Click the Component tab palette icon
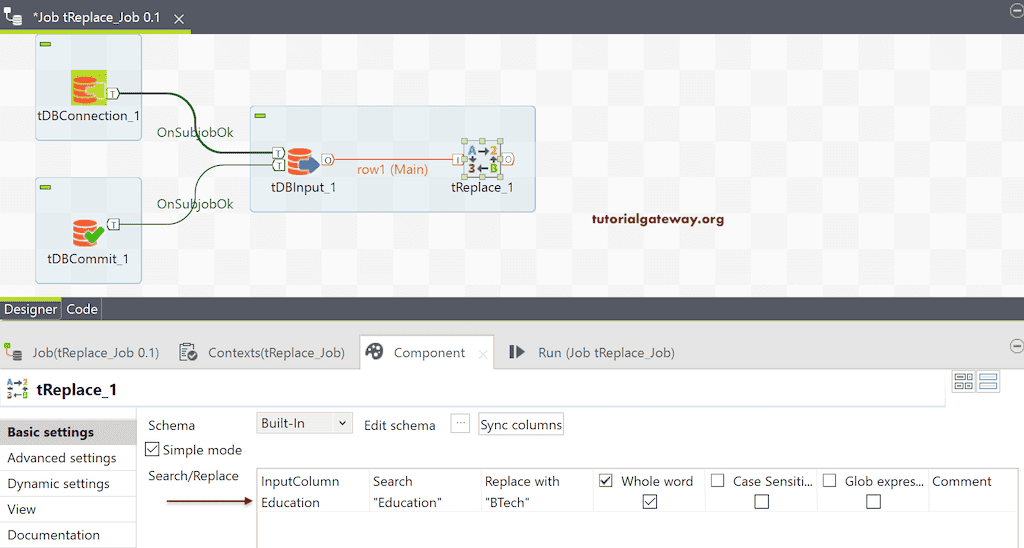The height and width of the screenshot is (548, 1024). coord(374,351)
